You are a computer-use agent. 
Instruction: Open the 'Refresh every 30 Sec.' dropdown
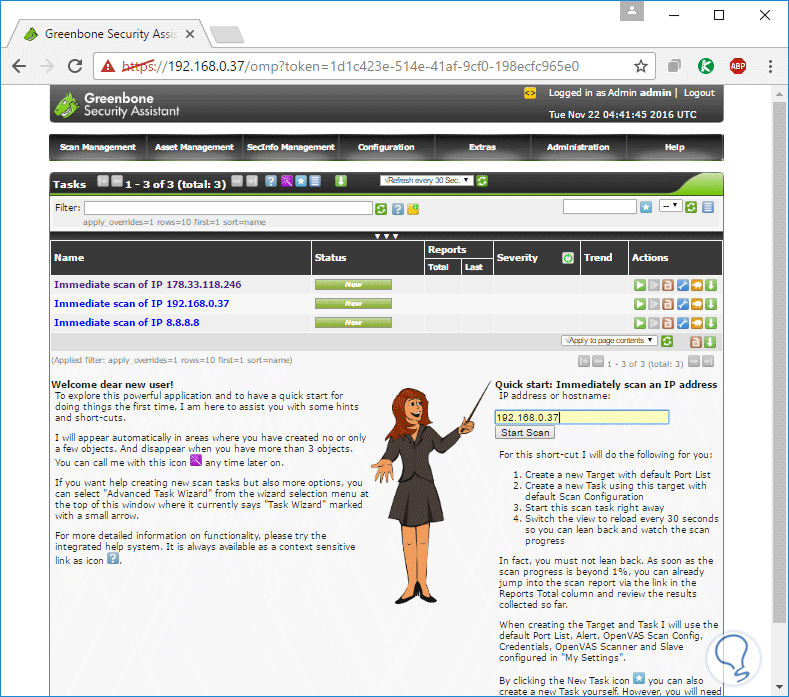tap(427, 180)
